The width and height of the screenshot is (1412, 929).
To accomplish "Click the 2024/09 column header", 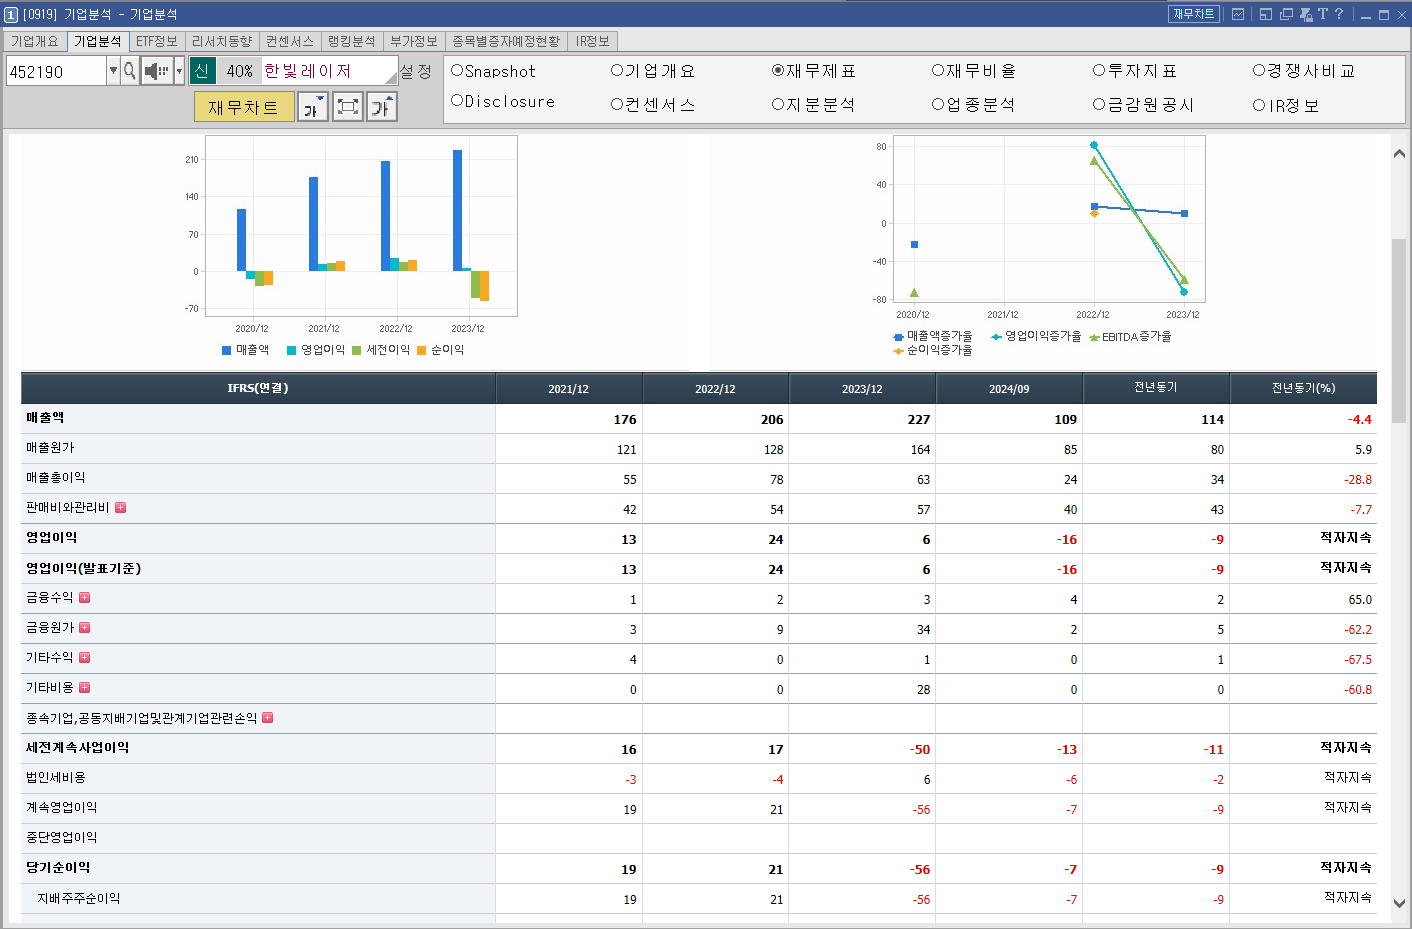I will [x=1009, y=389].
